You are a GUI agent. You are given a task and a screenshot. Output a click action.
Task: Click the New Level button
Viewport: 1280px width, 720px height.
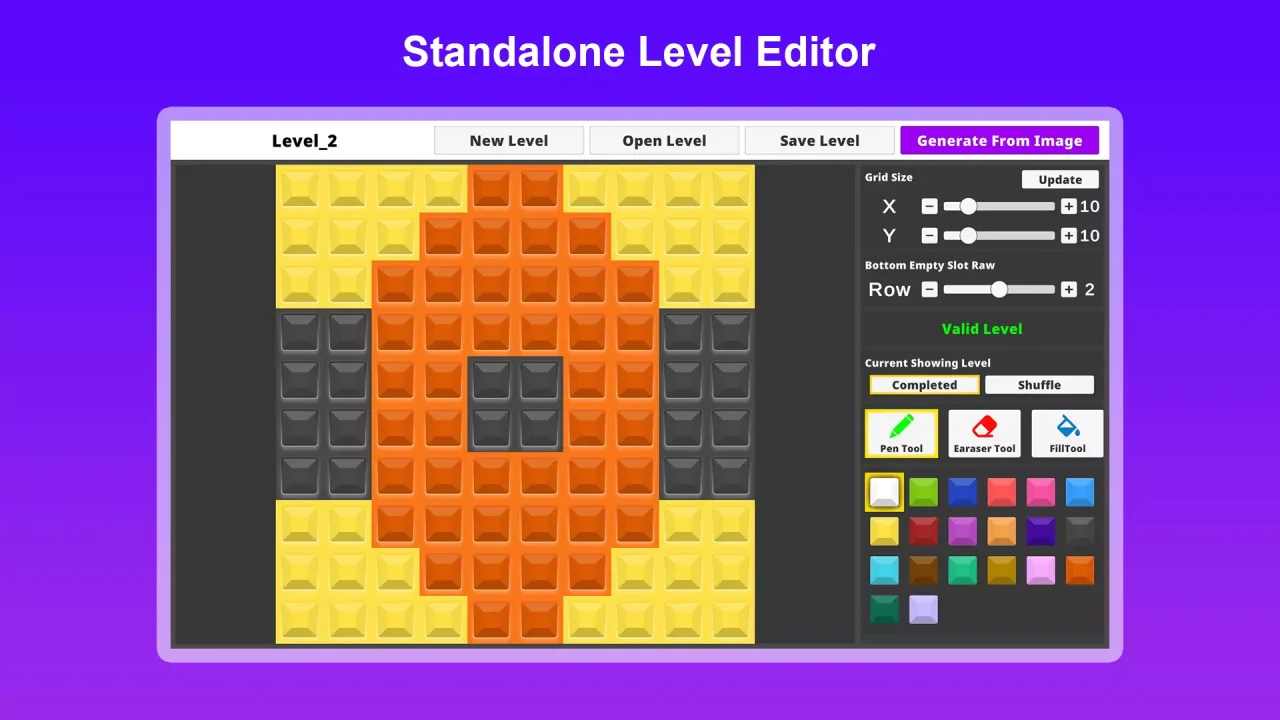(508, 140)
